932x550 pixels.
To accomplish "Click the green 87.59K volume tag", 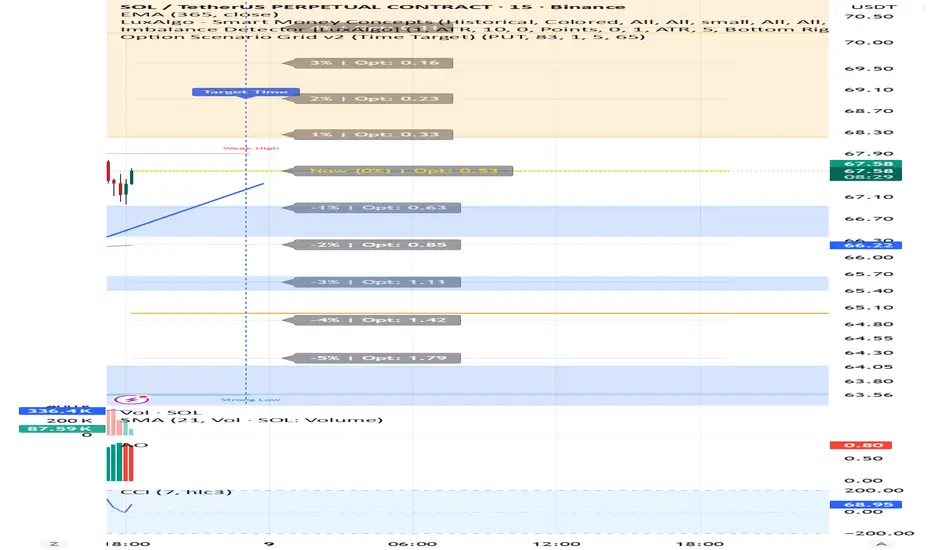I will pos(62,428).
